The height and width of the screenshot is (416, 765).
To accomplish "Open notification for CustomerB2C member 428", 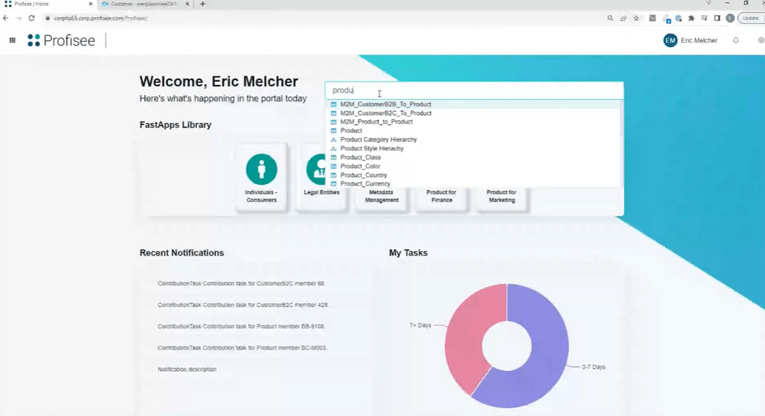I will (x=243, y=305).
